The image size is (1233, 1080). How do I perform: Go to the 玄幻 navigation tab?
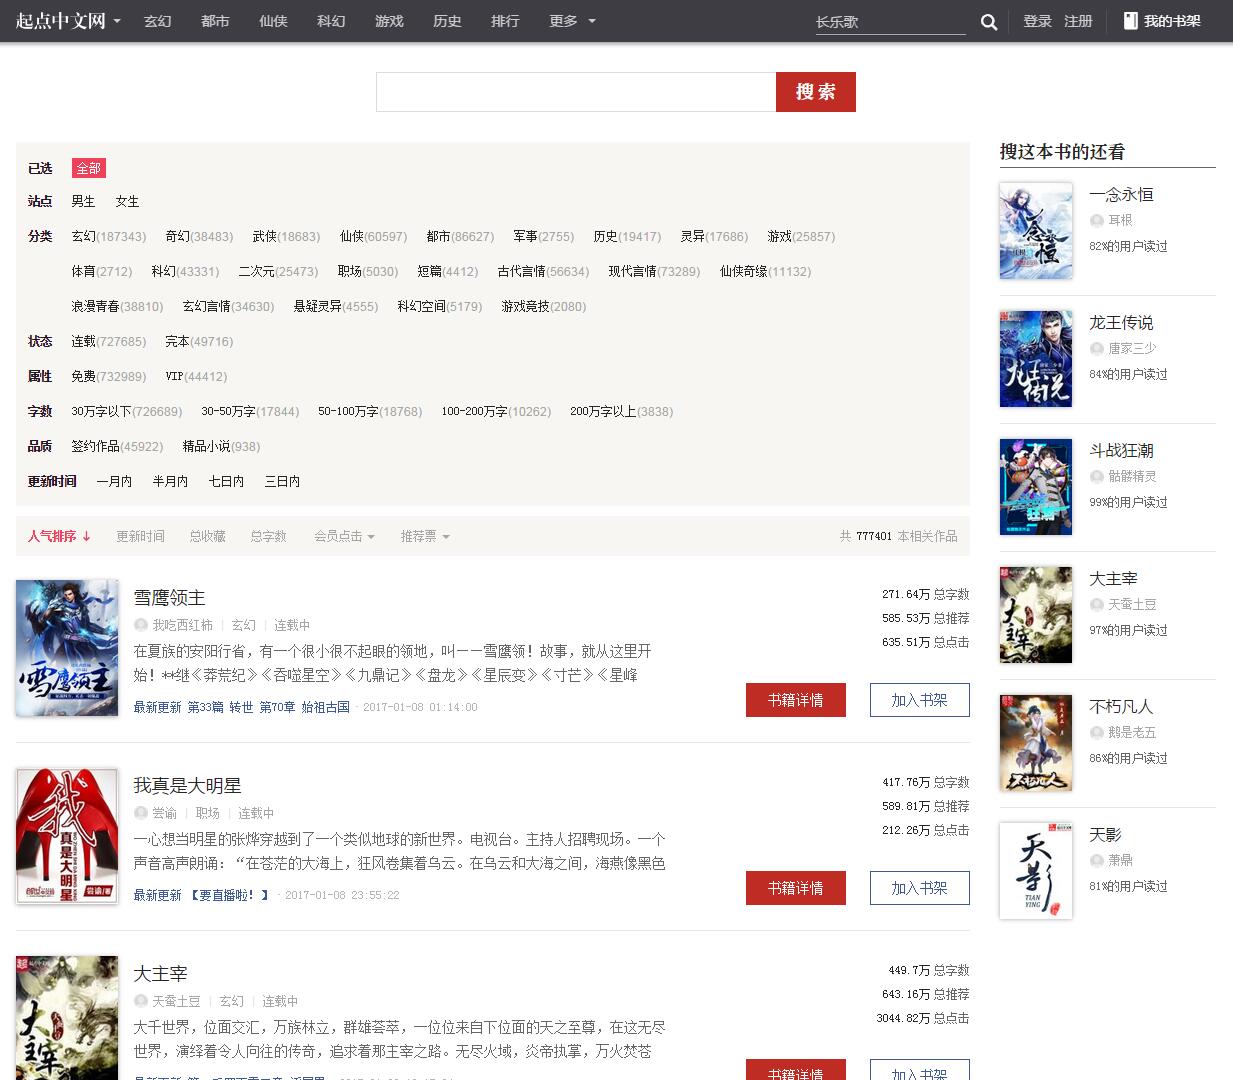click(157, 21)
